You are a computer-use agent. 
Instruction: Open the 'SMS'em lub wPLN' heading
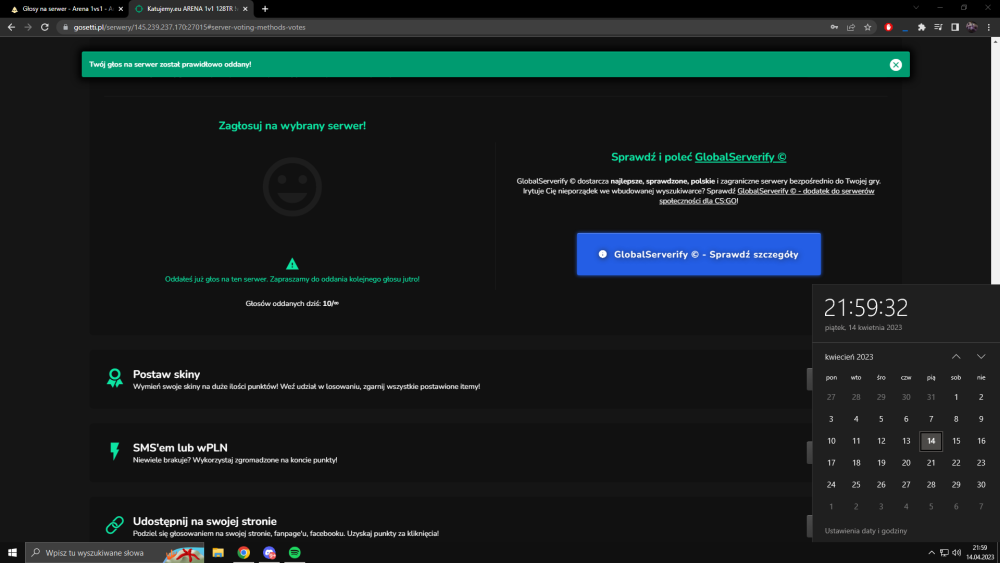click(180, 448)
